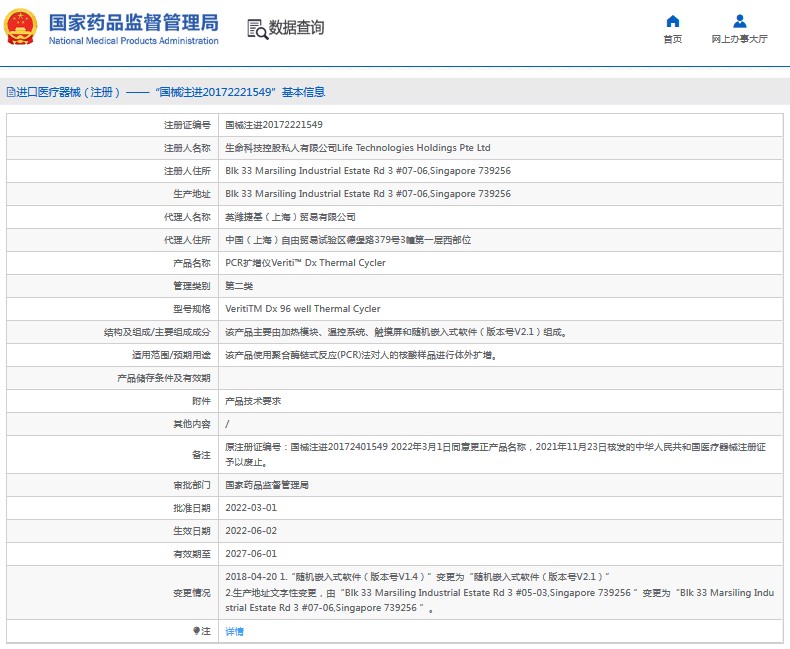The image size is (790, 649).
Task: Click approval department value 国家药品监督管理局
Action: [267, 485]
